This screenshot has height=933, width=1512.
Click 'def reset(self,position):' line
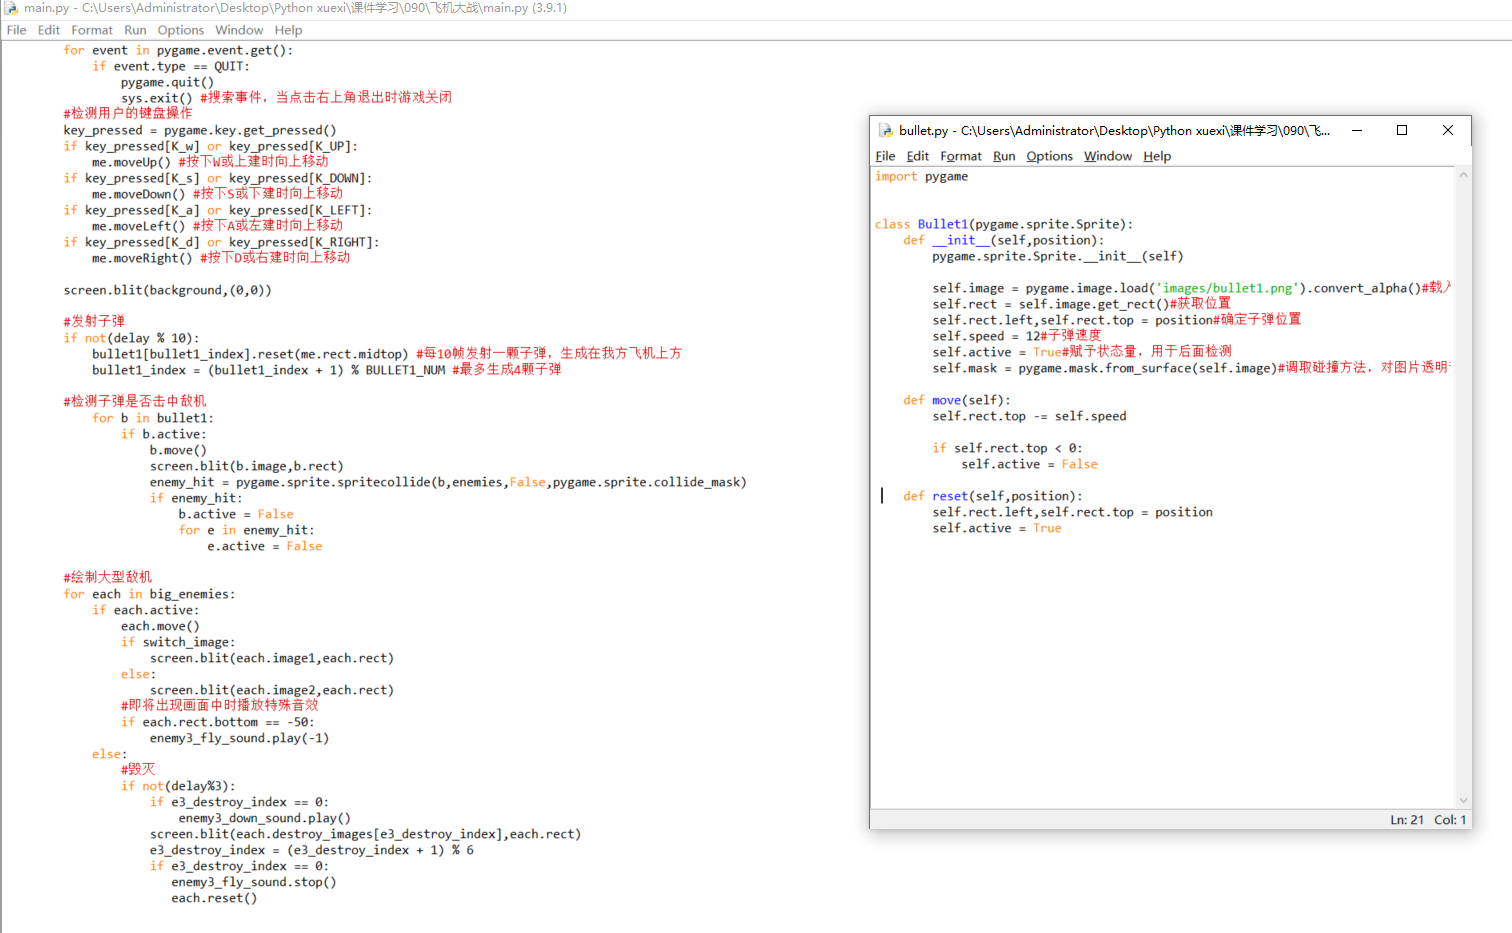[993, 496]
